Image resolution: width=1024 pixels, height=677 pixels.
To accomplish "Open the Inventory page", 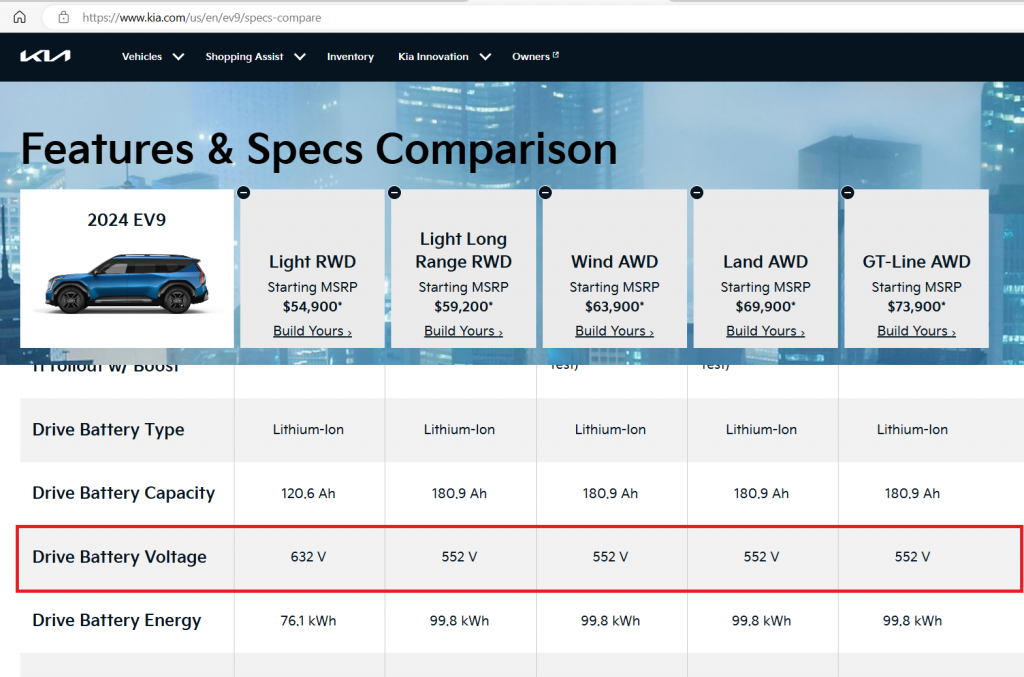I will pyautogui.click(x=350, y=57).
